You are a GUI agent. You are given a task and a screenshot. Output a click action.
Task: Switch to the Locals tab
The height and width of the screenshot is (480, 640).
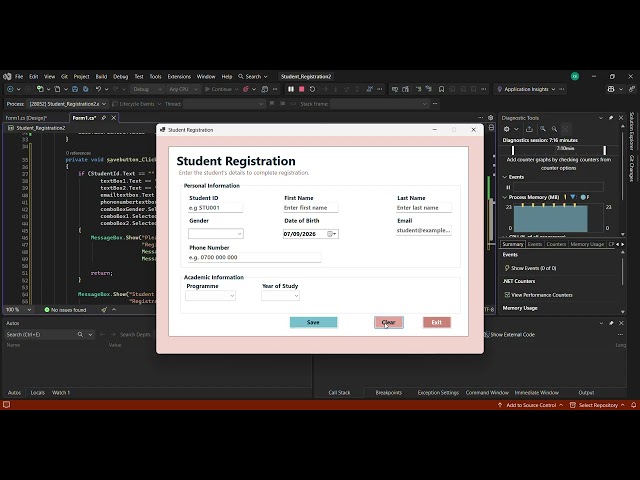coord(38,393)
